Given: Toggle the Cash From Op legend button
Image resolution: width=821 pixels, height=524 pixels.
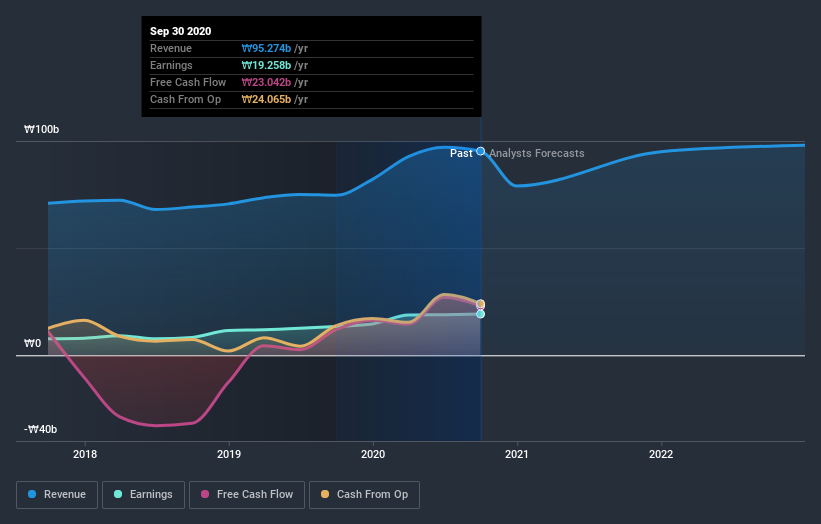Looking at the screenshot, I should [x=364, y=495].
